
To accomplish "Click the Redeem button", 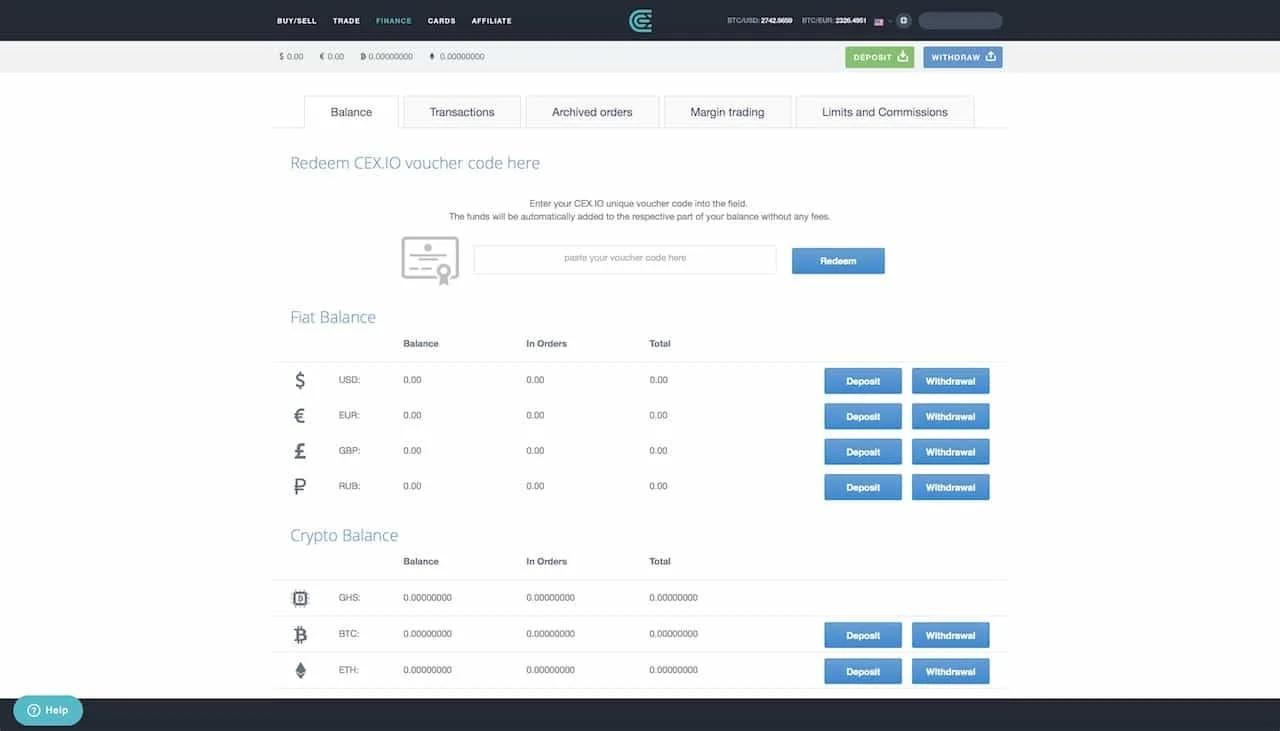I will (837, 260).
